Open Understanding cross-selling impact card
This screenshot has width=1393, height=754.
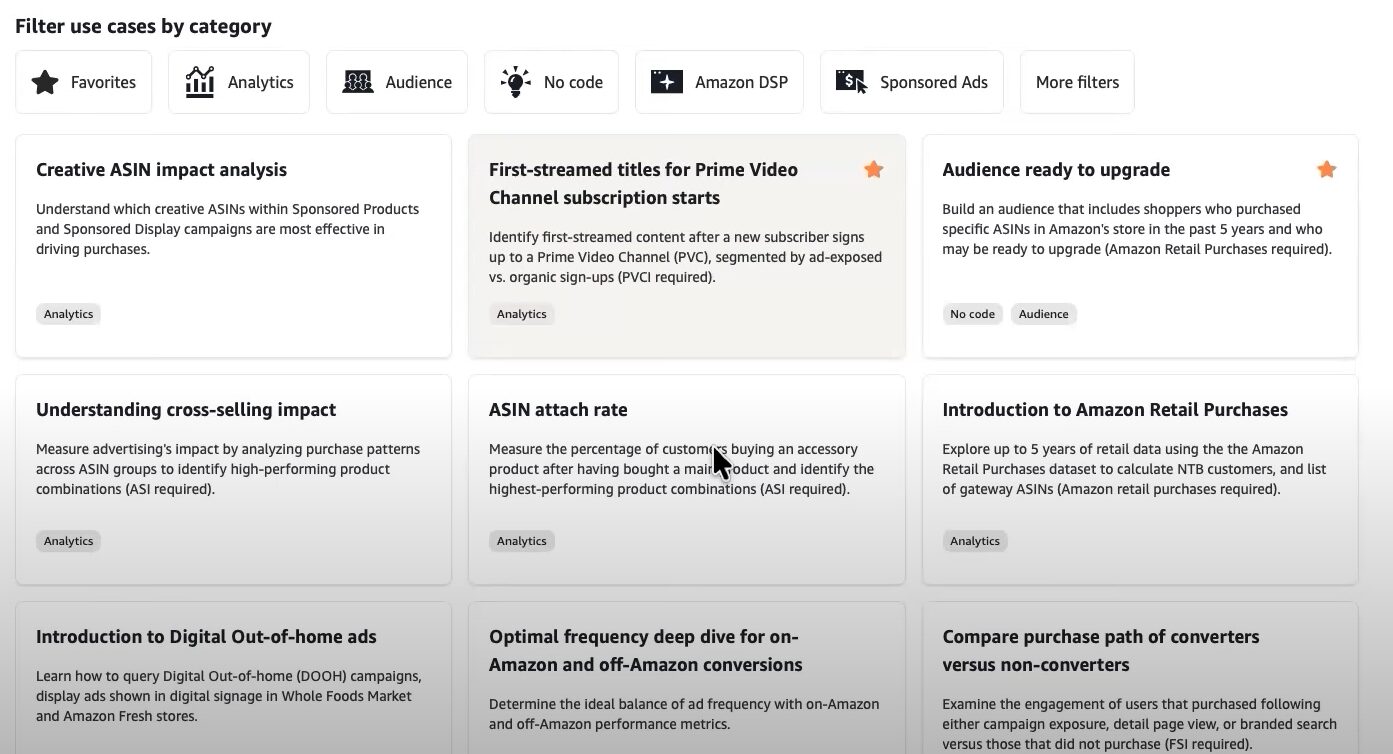pyautogui.click(x=186, y=410)
